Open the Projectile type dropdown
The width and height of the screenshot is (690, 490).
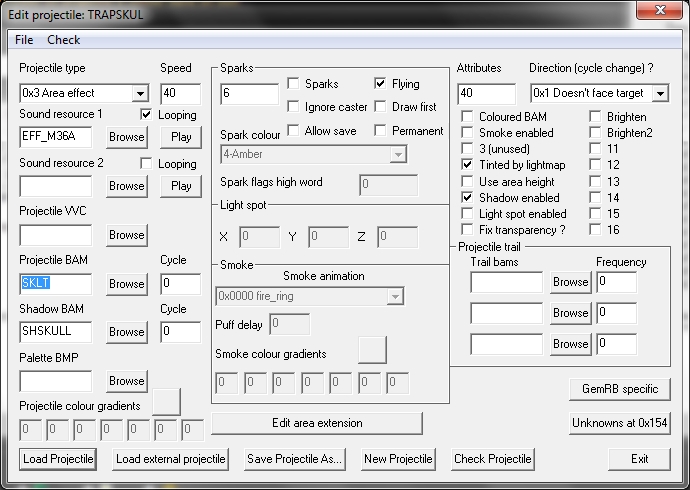coord(140,93)
